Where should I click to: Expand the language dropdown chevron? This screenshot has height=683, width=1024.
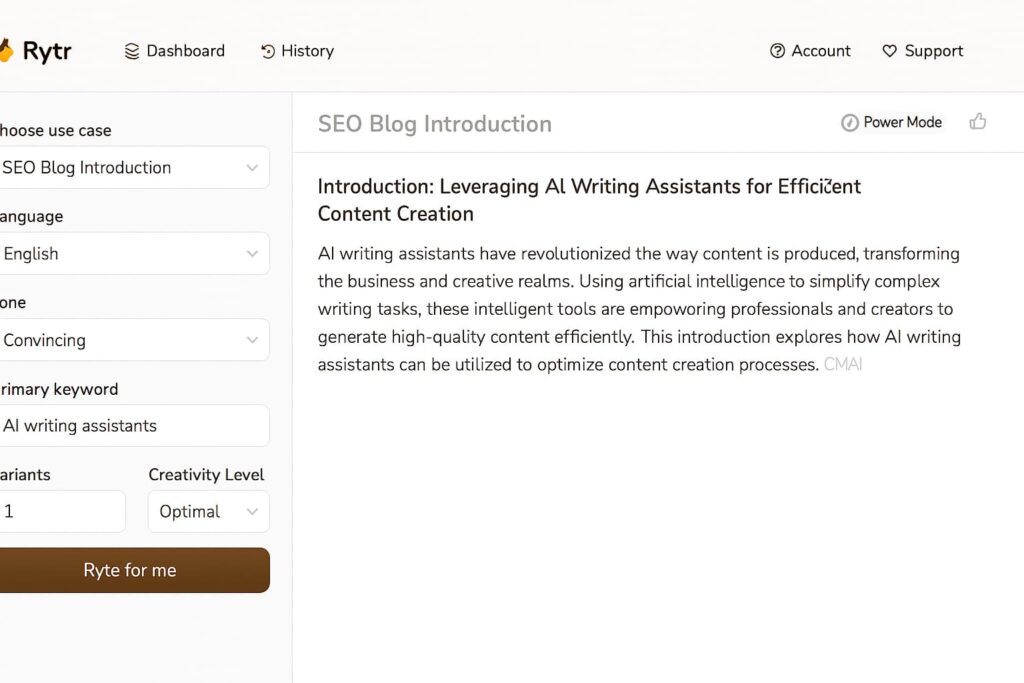[x=252, y=254]
